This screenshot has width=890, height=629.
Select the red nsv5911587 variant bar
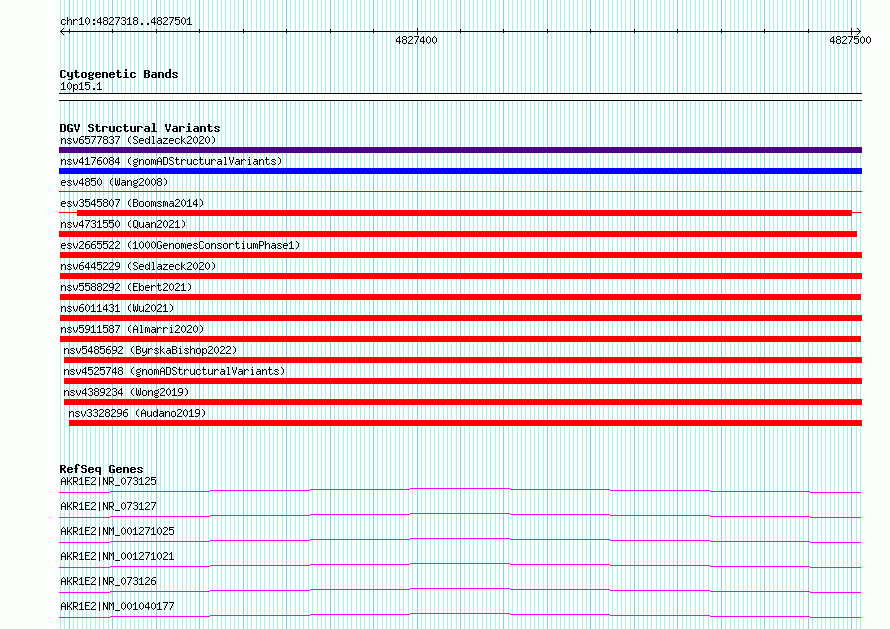tap(460, 339)
